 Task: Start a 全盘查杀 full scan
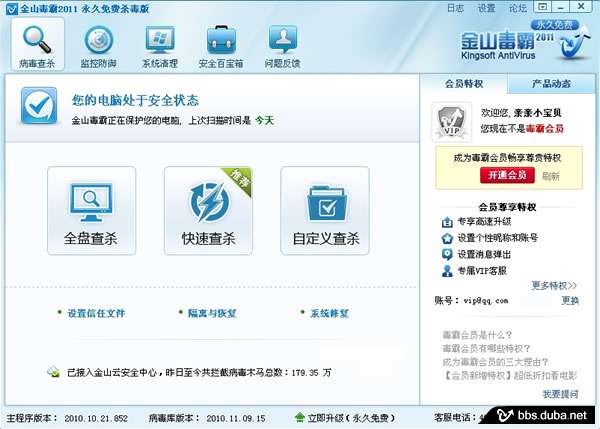(91, 211)
